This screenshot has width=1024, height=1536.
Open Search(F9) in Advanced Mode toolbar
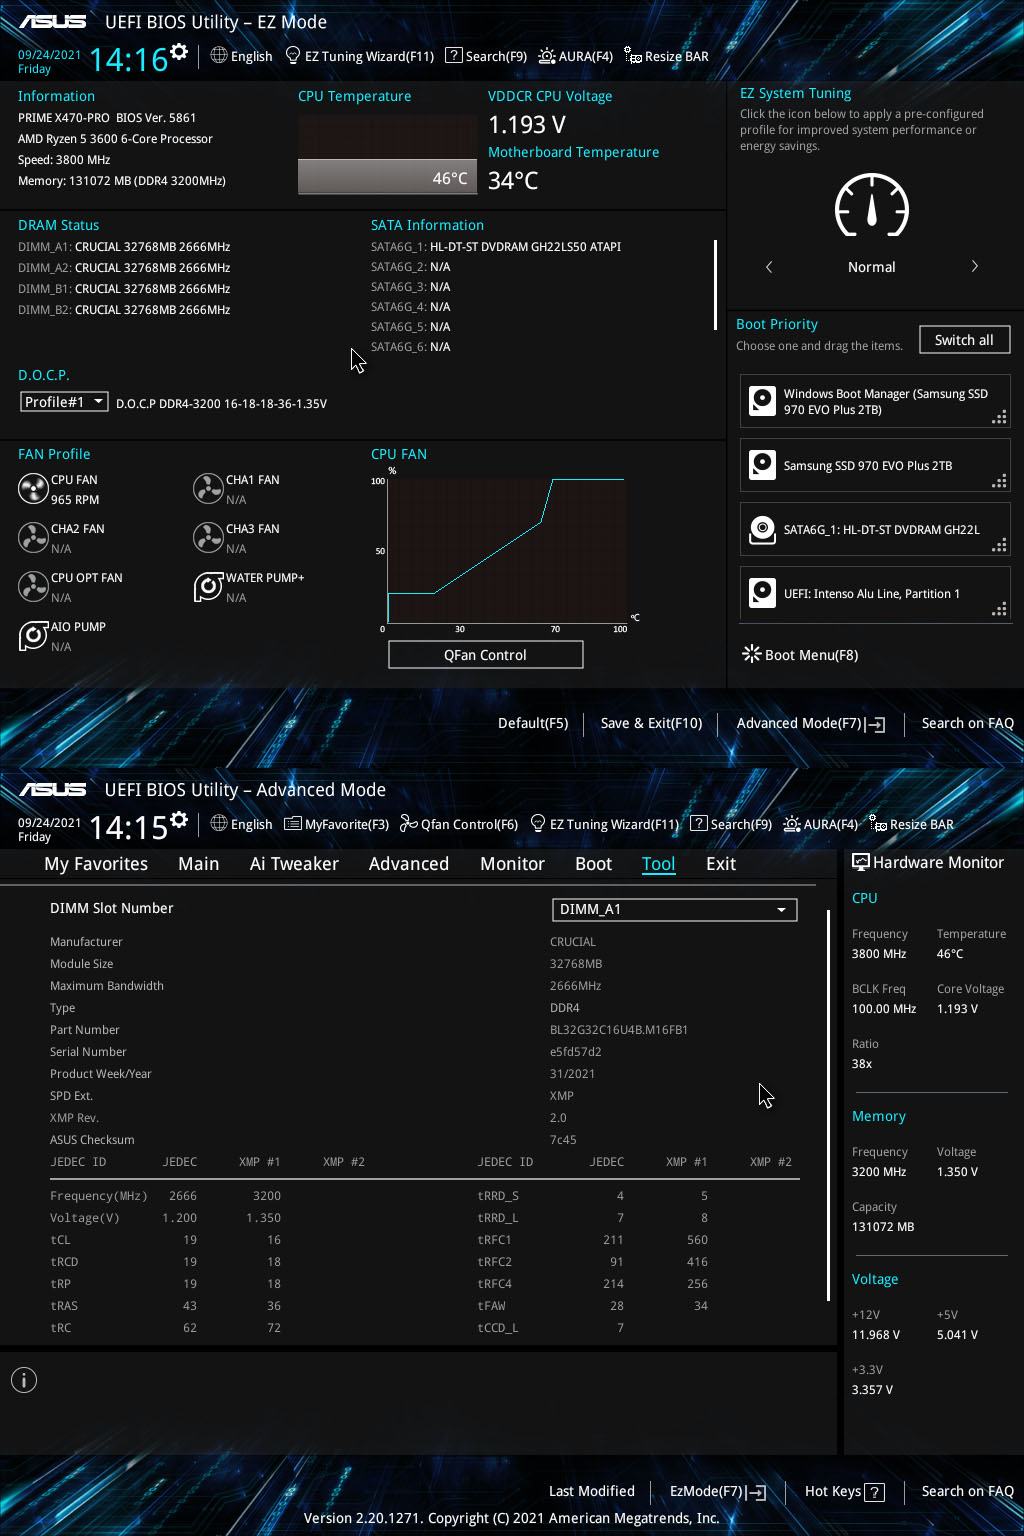pyautogui.click(x=731, y=824)
